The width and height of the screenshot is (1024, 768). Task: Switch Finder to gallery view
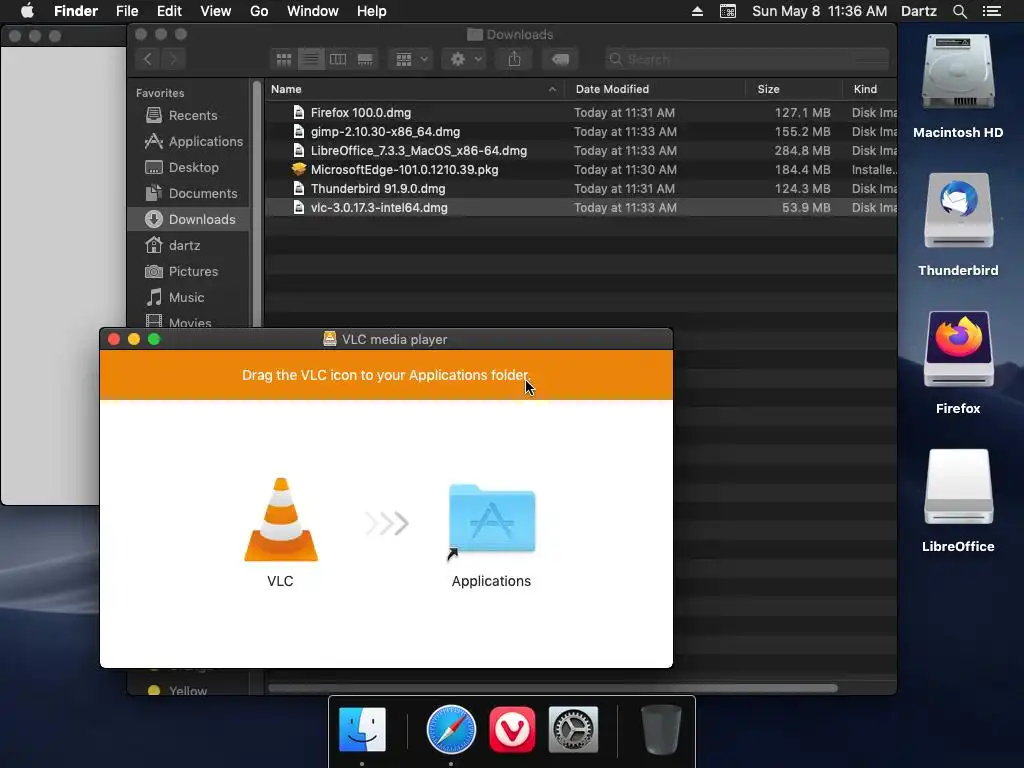(365, 59)
